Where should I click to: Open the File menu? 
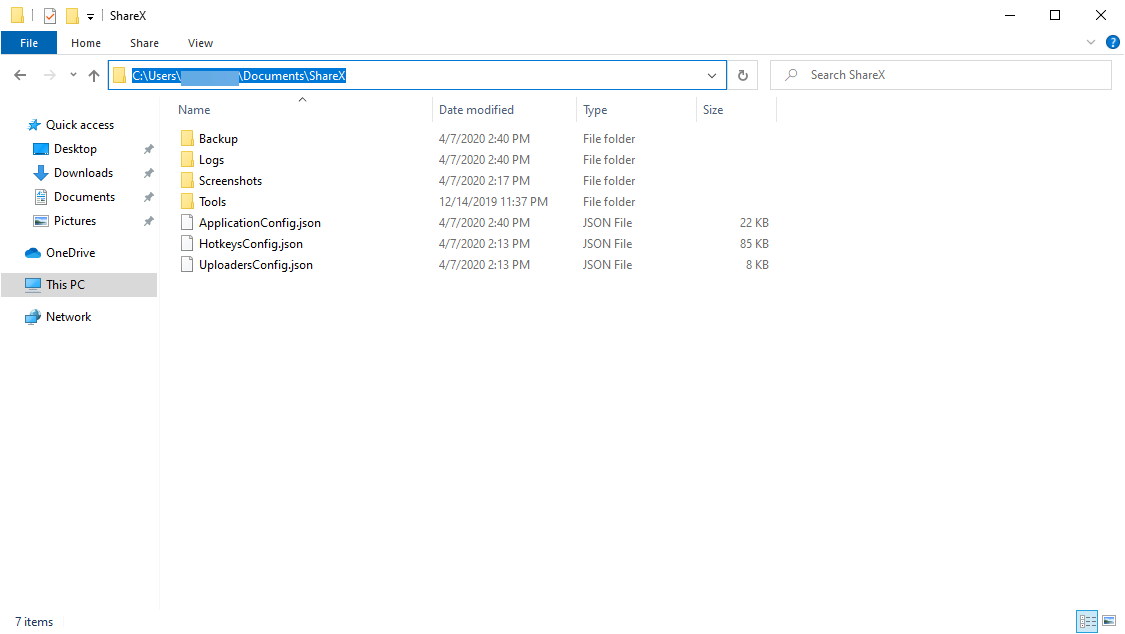29,42
